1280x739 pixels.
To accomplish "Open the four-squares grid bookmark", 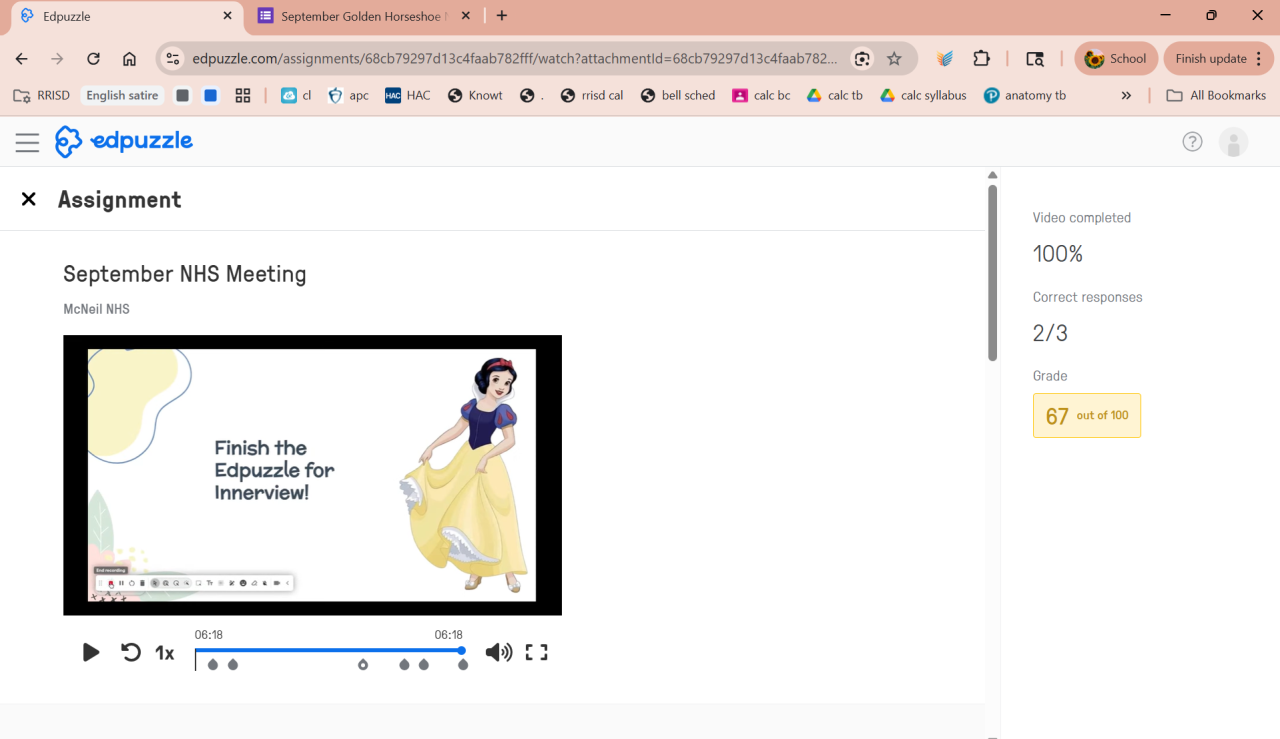I will tap(243, 95).
